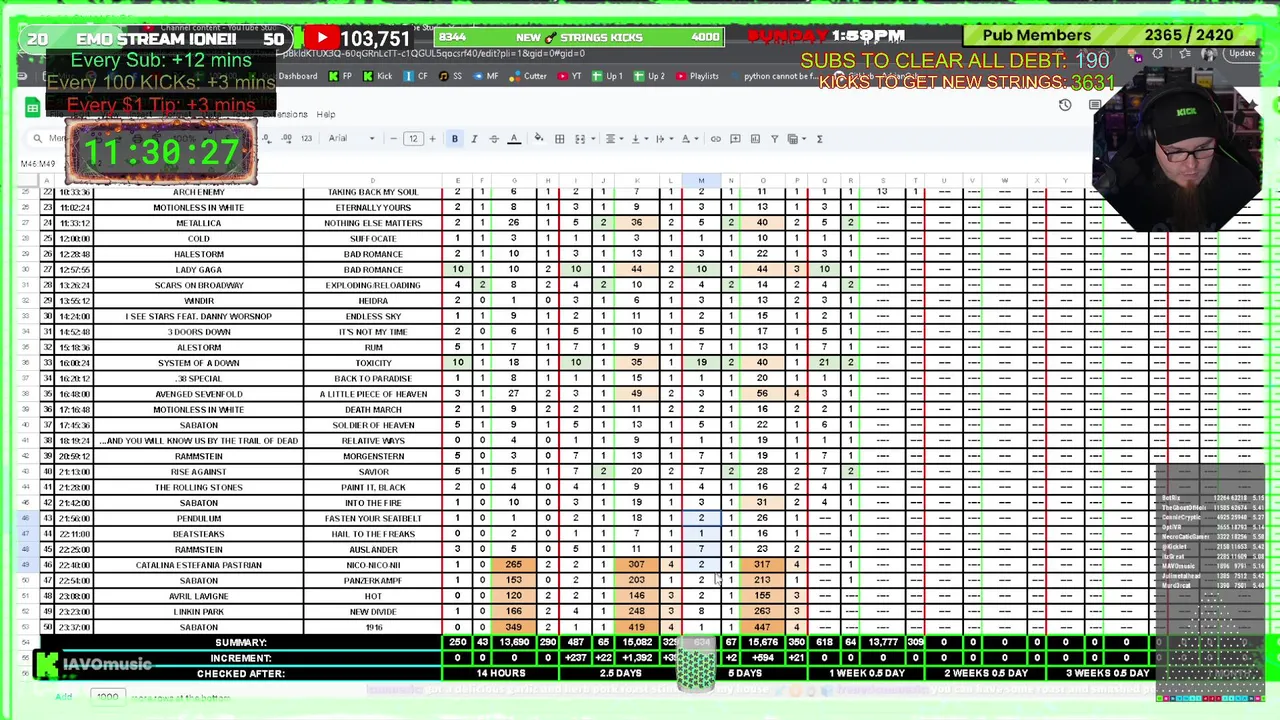Click the insert chart icon
Image resolution: width=1280 pixels, height=720 pixels.
tap(755, 139)
